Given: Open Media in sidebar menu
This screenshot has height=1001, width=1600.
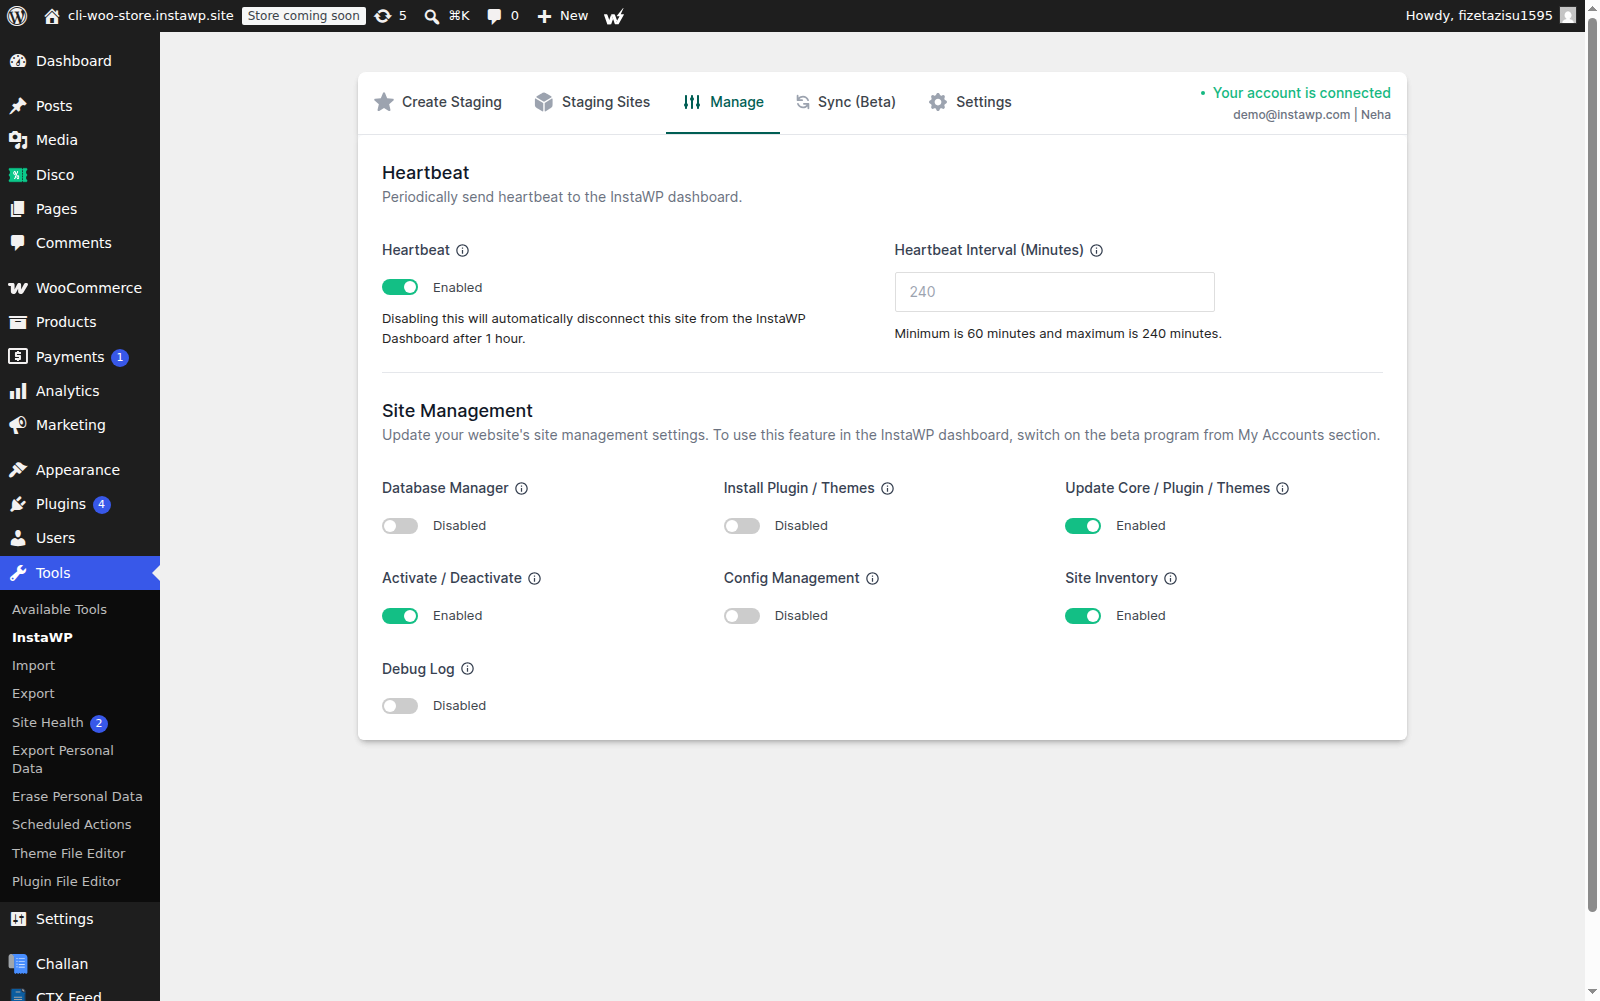Looking at the screenshot, I should coord(80,140).
